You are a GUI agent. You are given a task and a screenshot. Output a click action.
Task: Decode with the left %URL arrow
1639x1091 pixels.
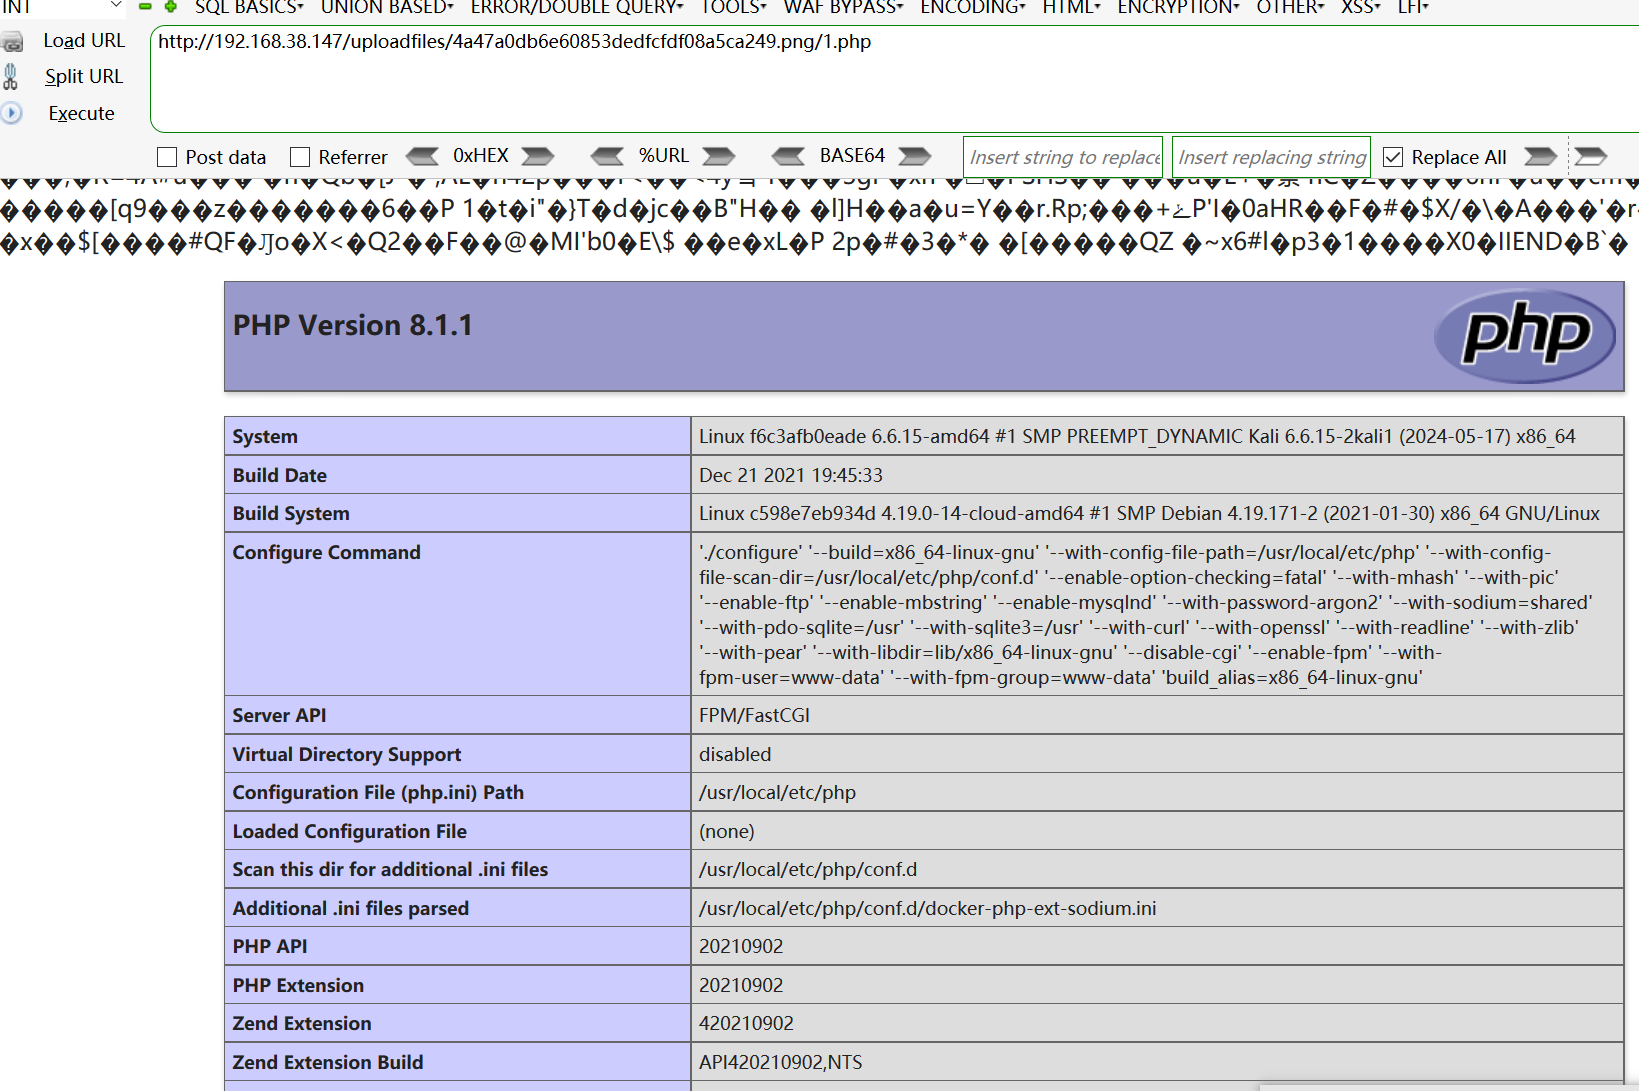point(607,156)
